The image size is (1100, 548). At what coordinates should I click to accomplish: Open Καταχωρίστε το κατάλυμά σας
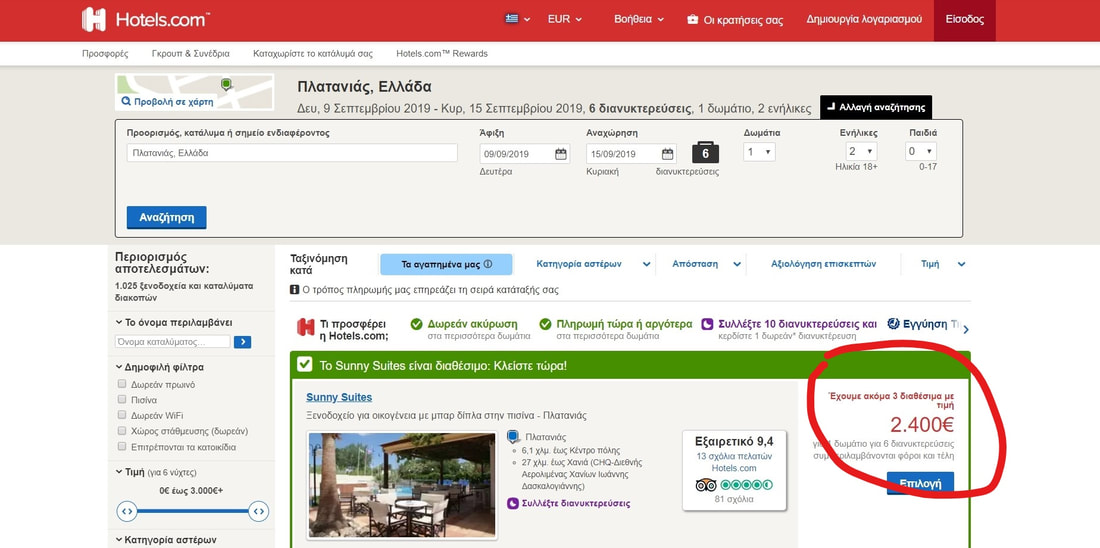tap(313, 53)
